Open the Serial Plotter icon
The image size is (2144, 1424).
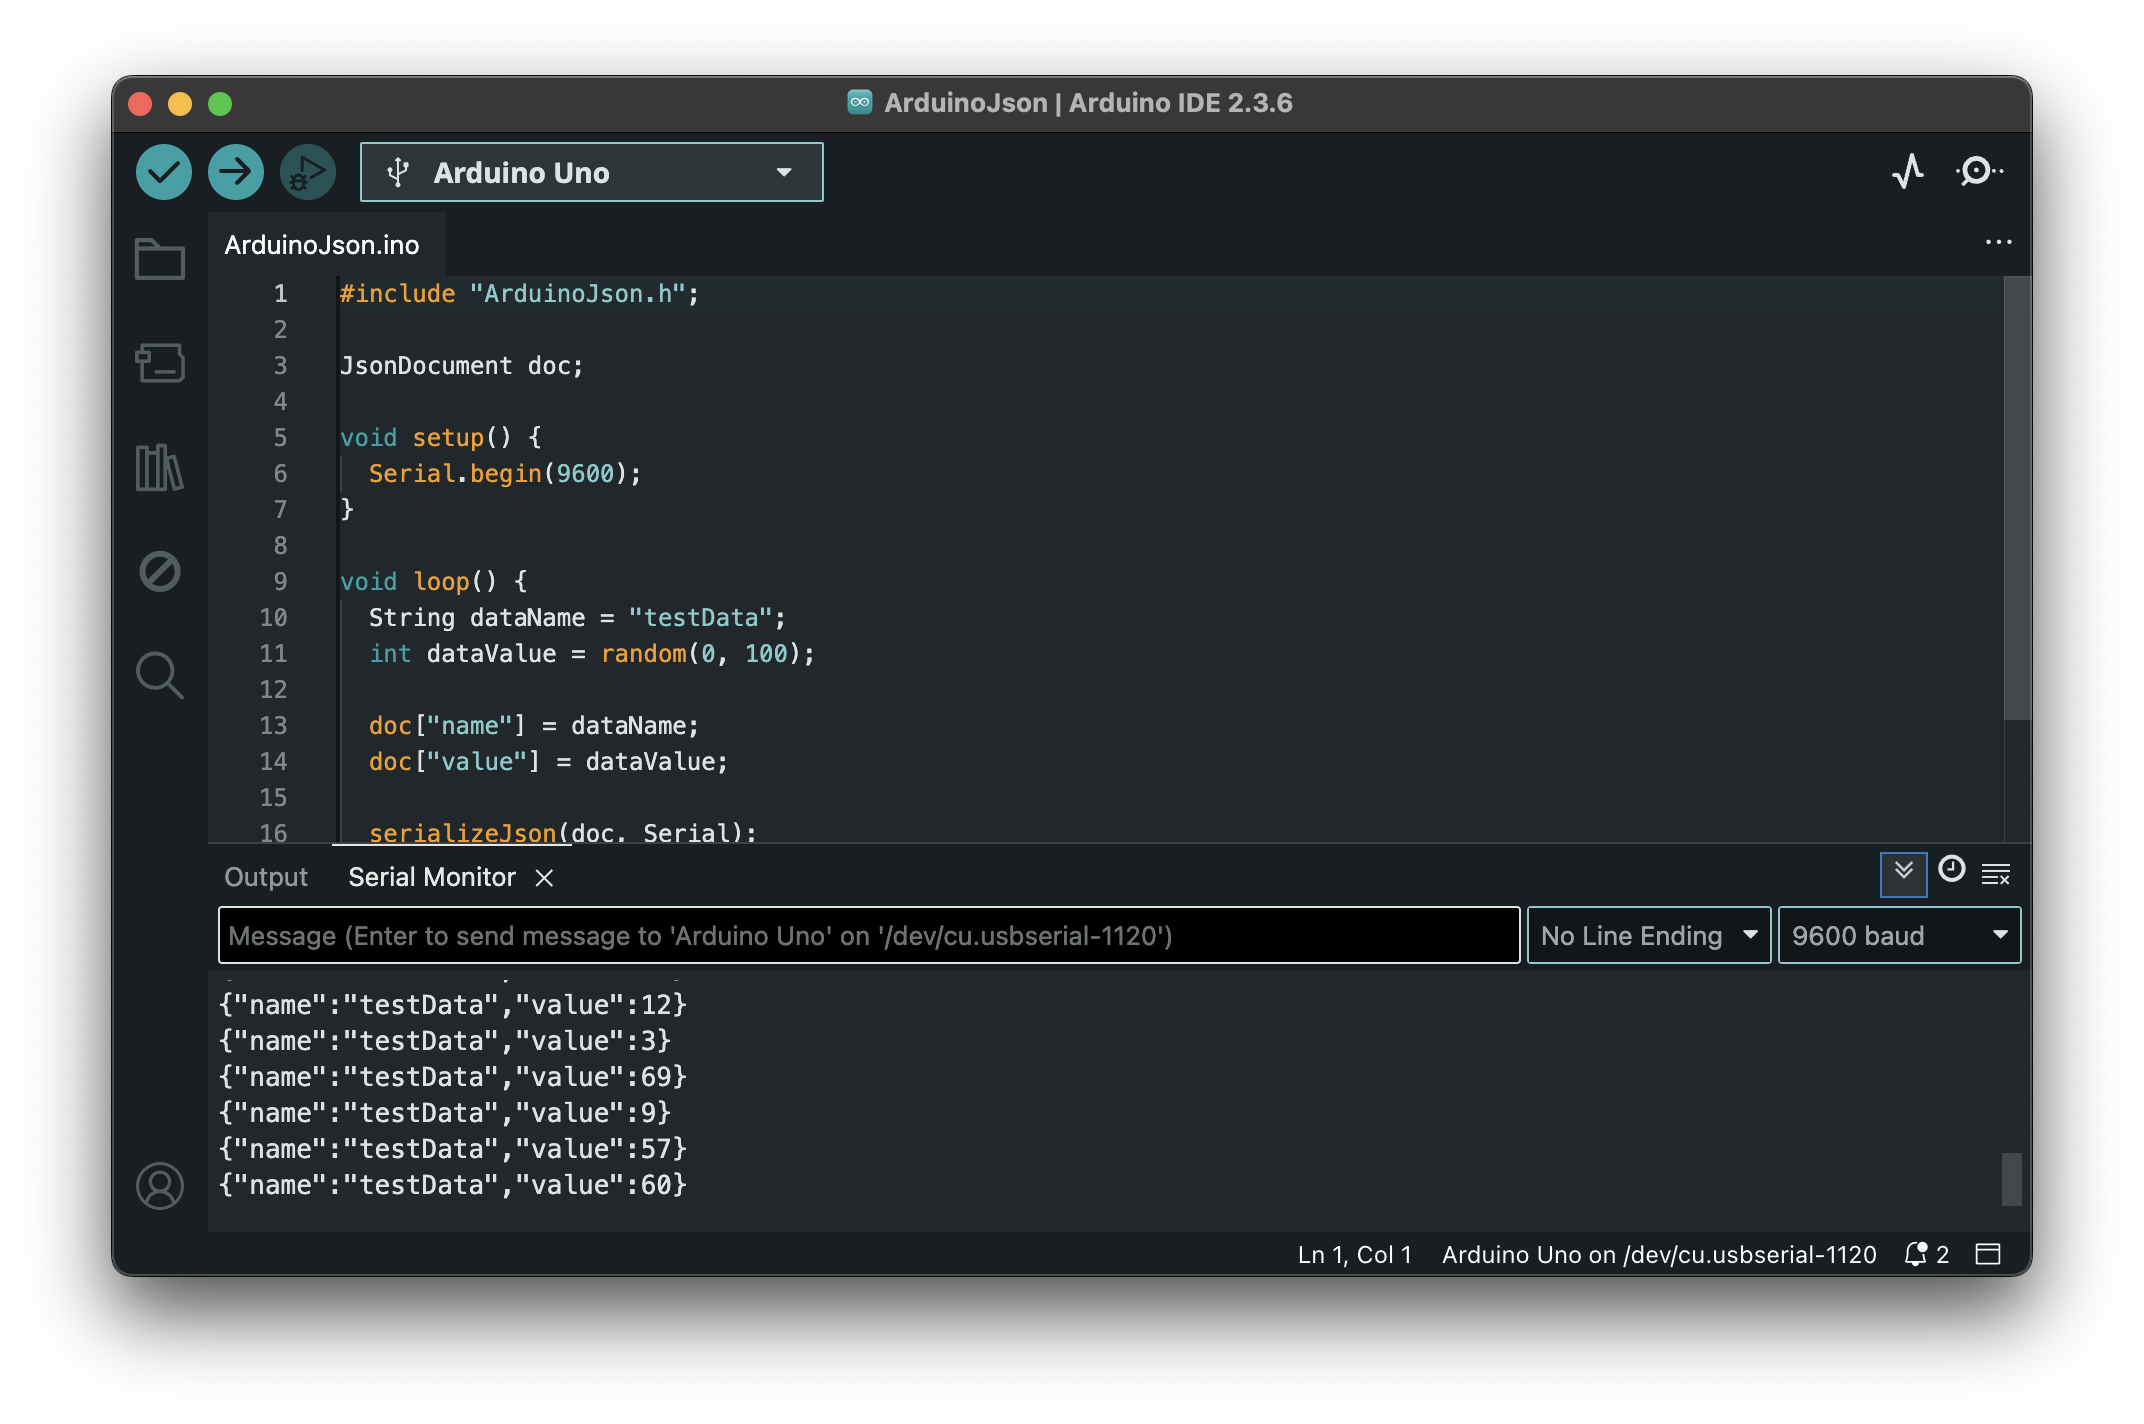click(x=1908, y=172)
